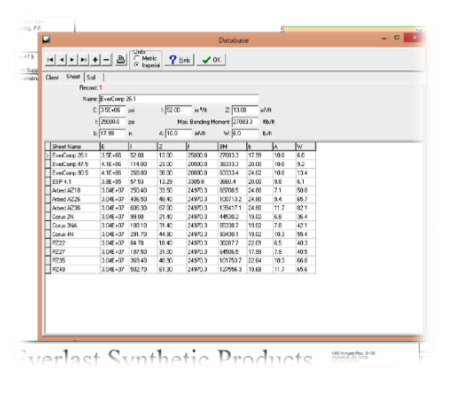This screenshot has height=393, width=455.
Task: Edit the A area field showing 10.0
Action: click(x=179, y=133)
